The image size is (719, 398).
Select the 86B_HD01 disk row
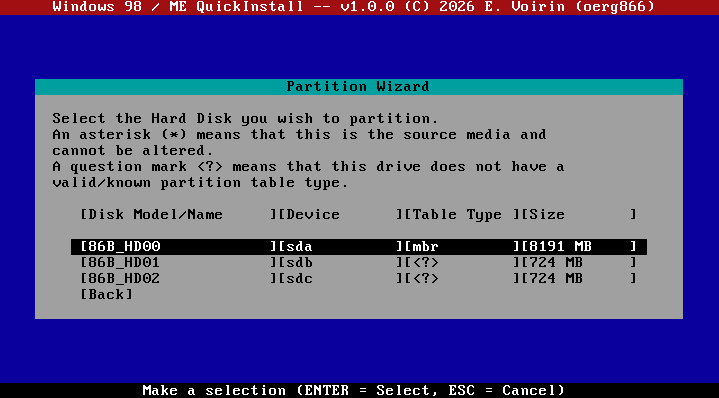pos(359,263)
